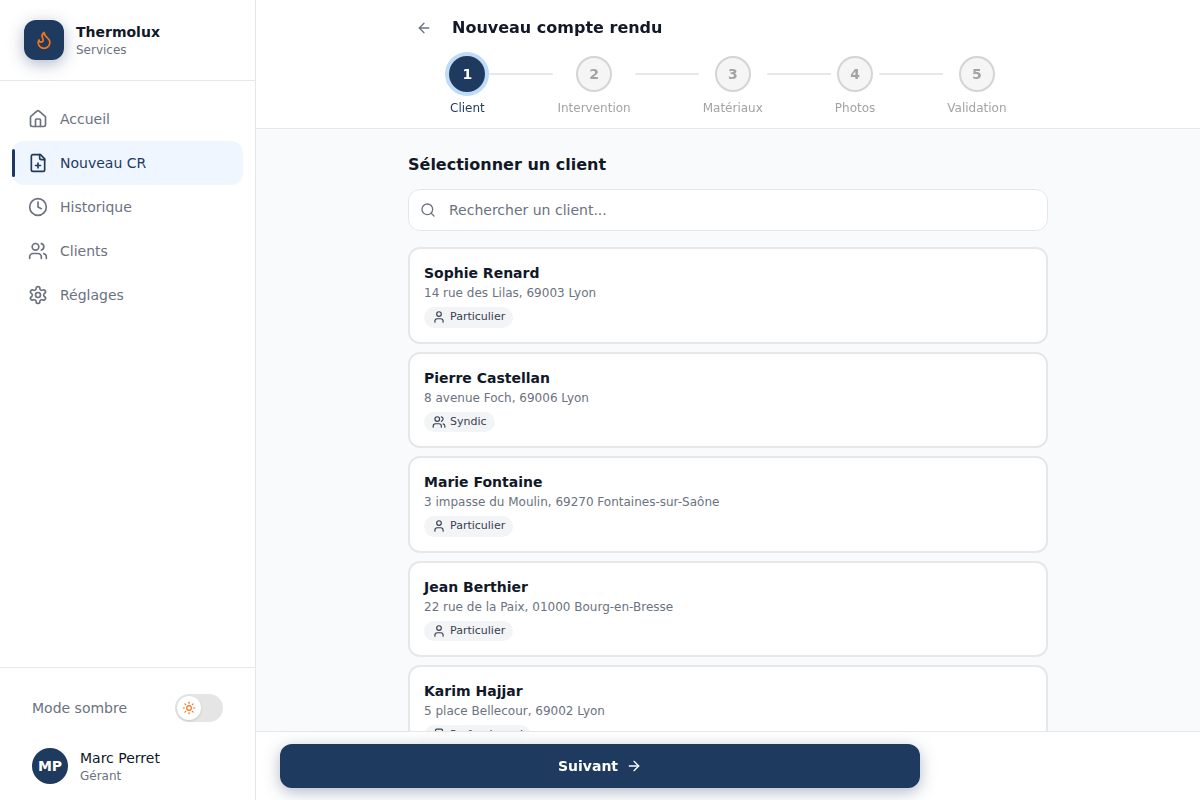
Task: Click the Clients people icon
Action: (38, 251)
